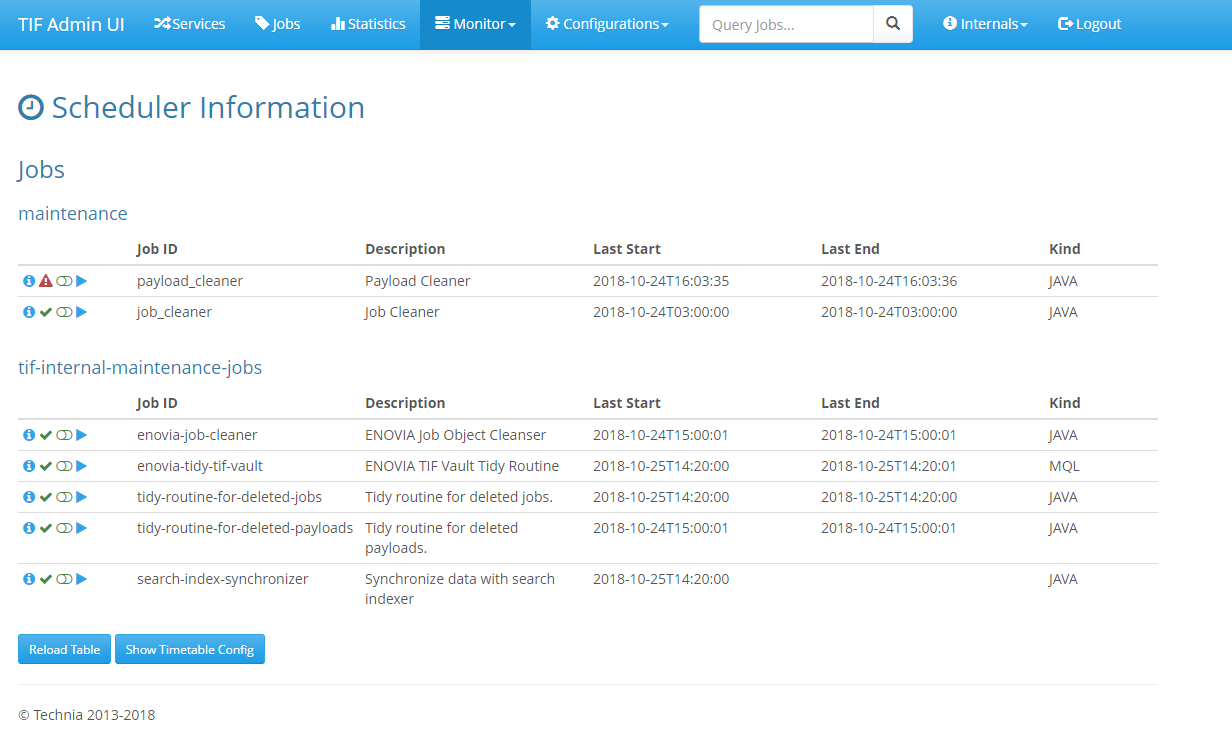Open the Monitor dropdown menu
The height and width of the screenshot is (738, 1232).
[475, 24]
